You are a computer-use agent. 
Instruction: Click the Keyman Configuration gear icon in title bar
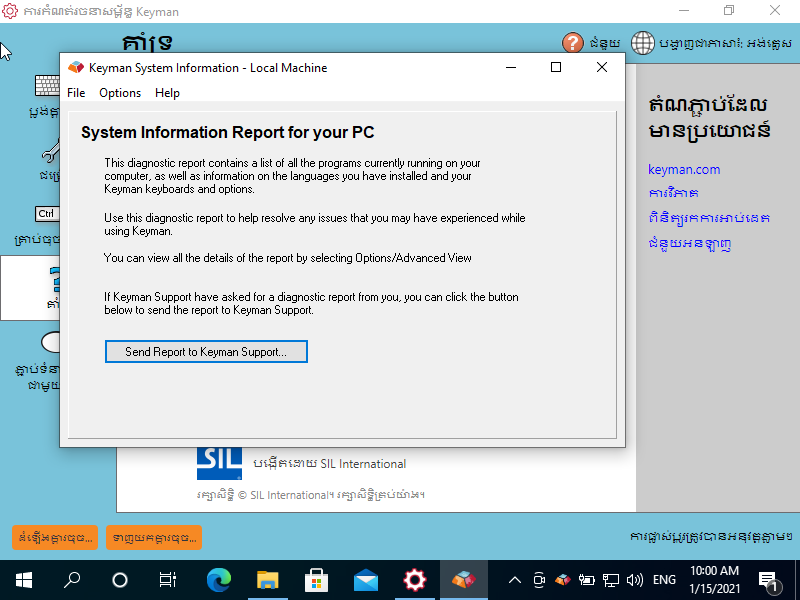click(x=10, y=11)
